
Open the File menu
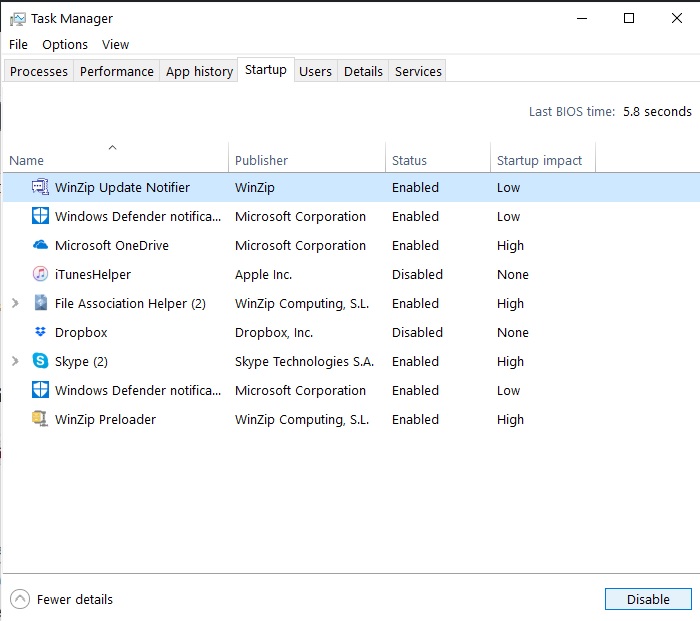click(18, 45)
